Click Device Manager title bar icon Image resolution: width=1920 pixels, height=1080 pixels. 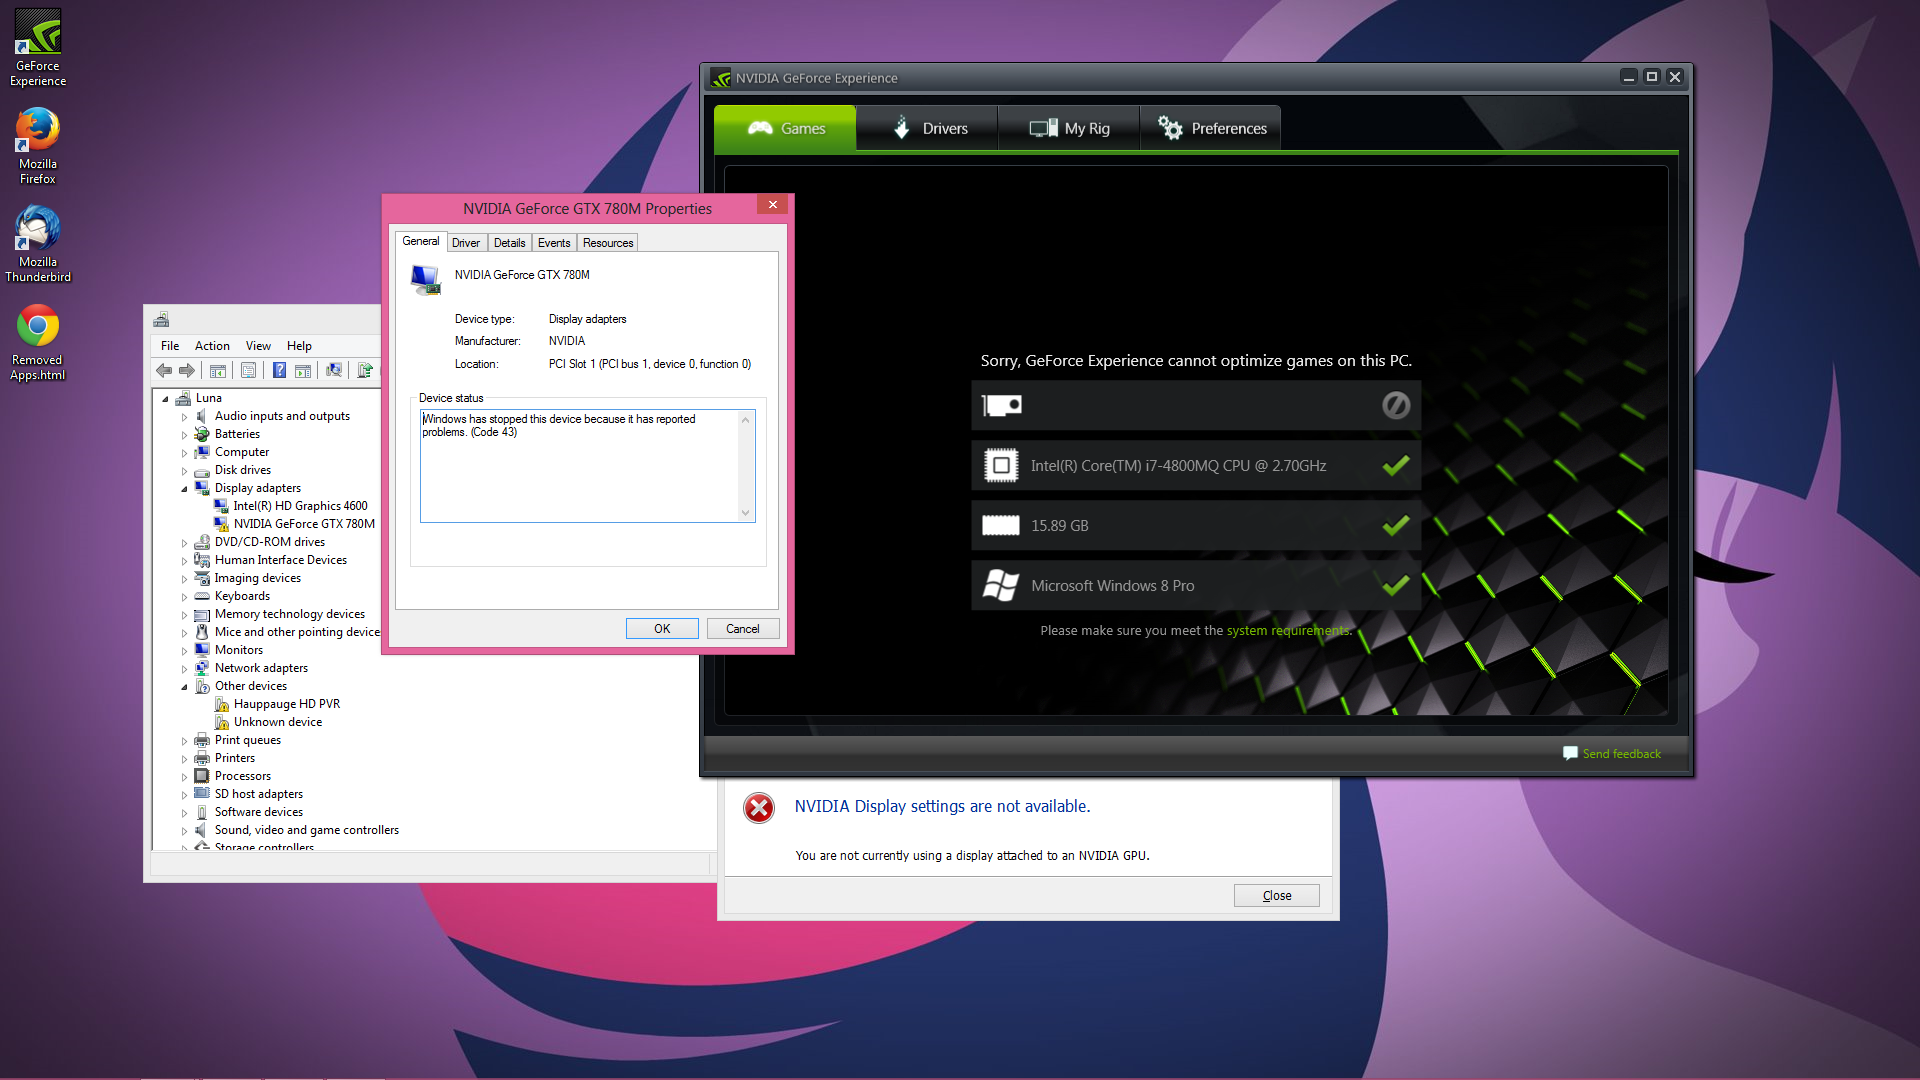(161, 320)
